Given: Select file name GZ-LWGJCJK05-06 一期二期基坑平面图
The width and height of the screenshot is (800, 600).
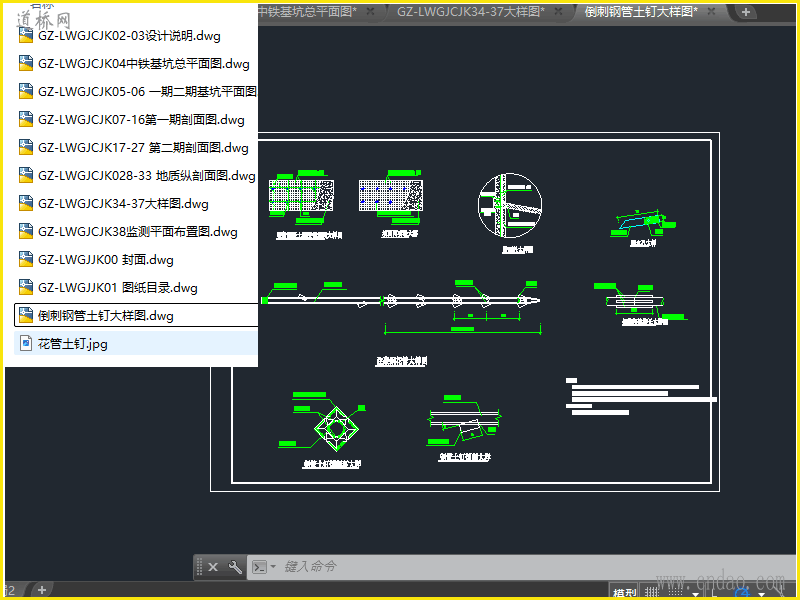Looking at the screenshot, I should 147,92.
